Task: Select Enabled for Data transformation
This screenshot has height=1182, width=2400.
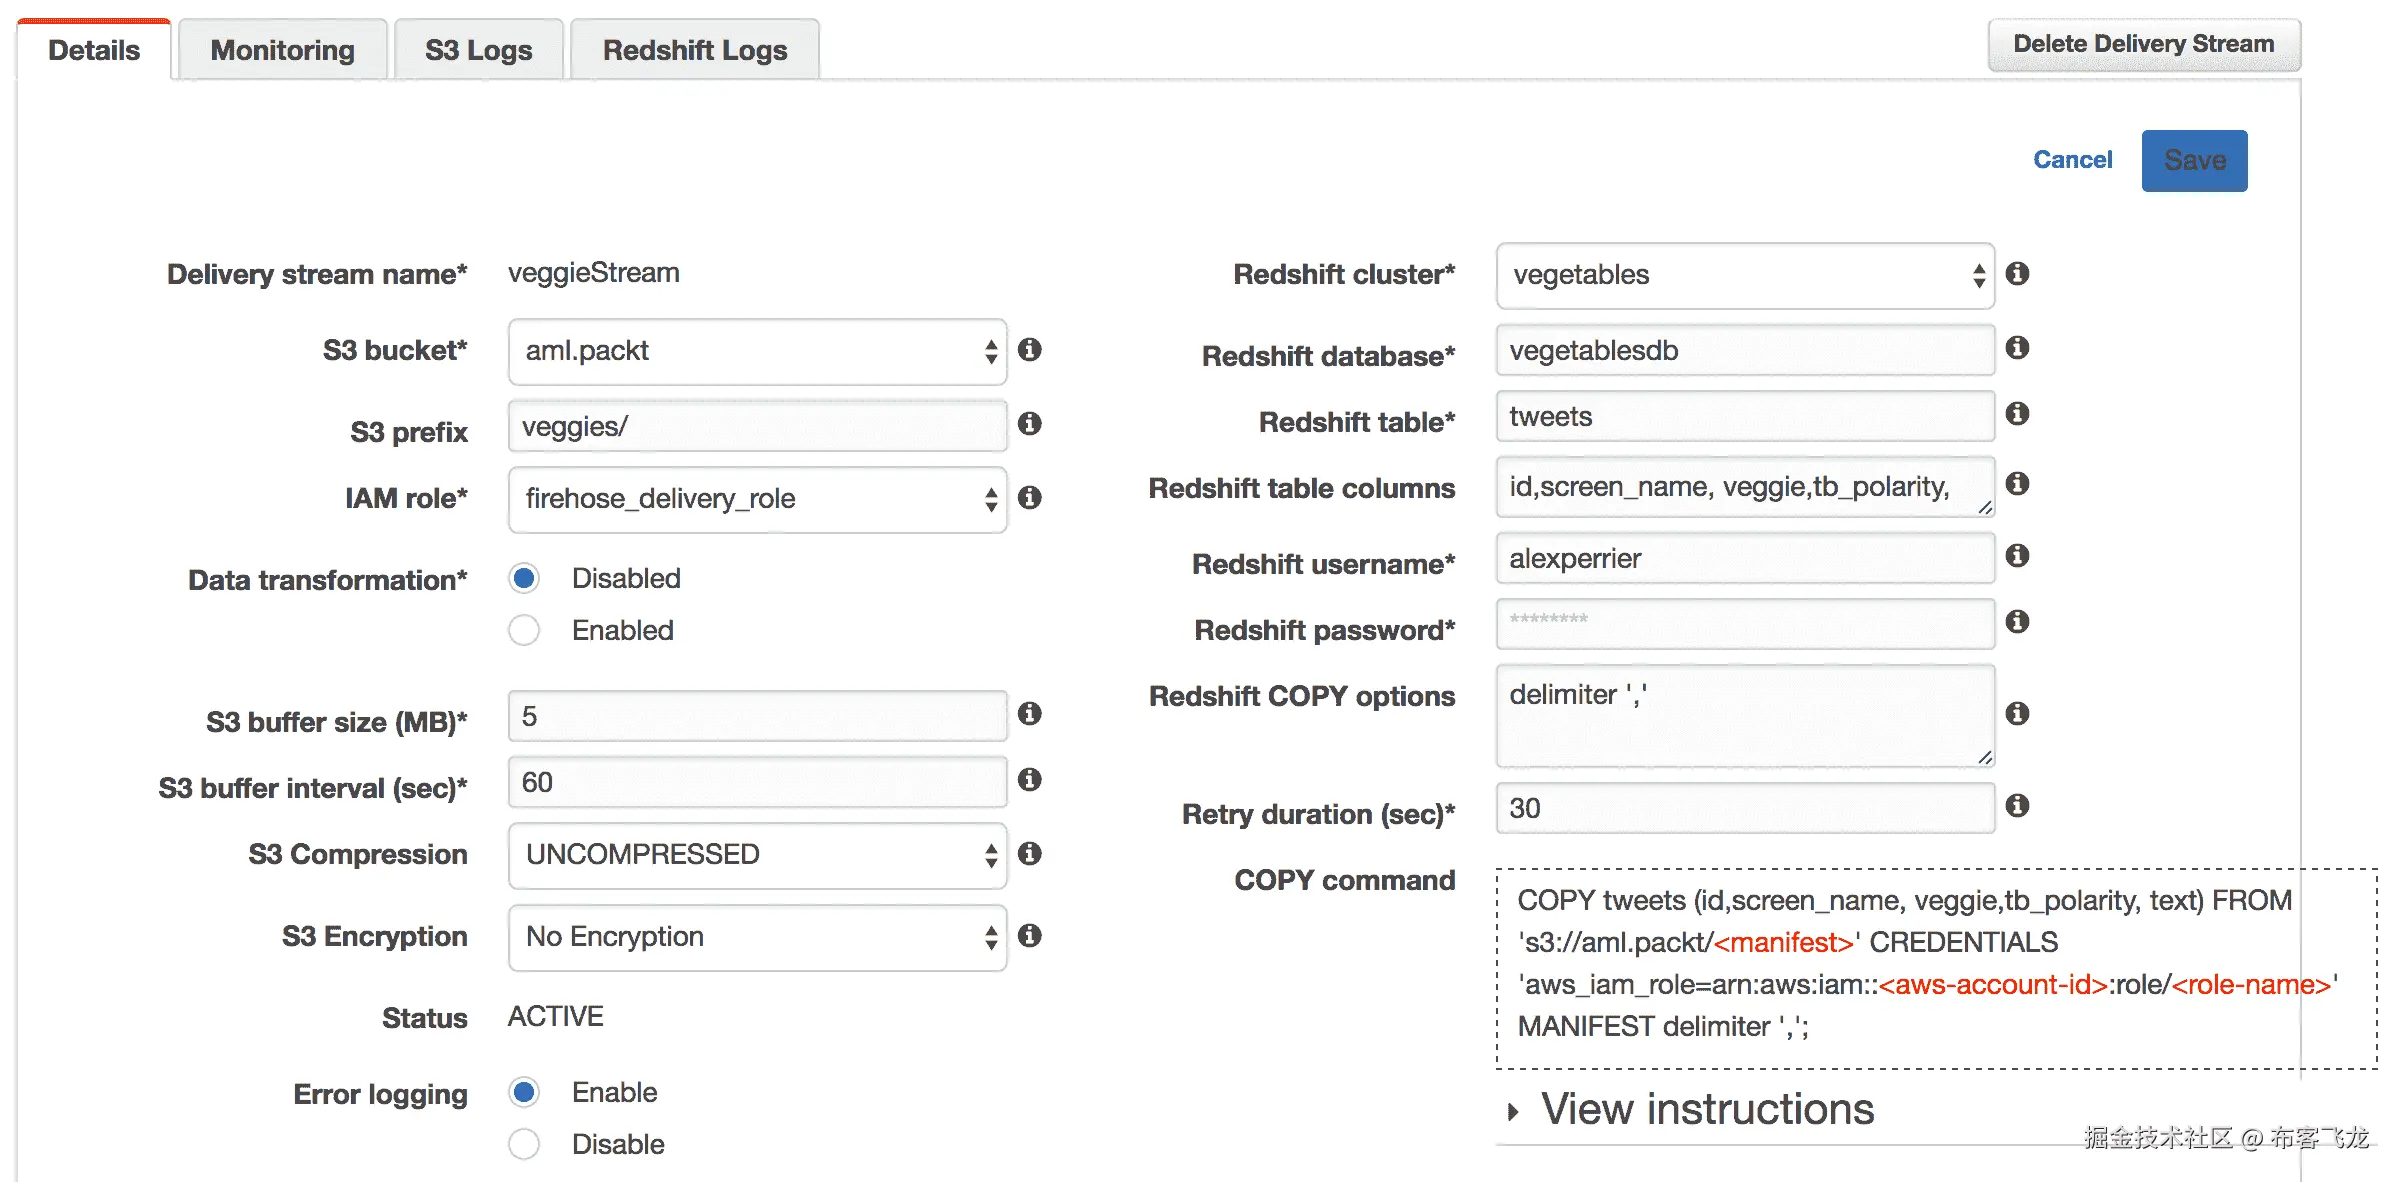Action: click(524, 630)
